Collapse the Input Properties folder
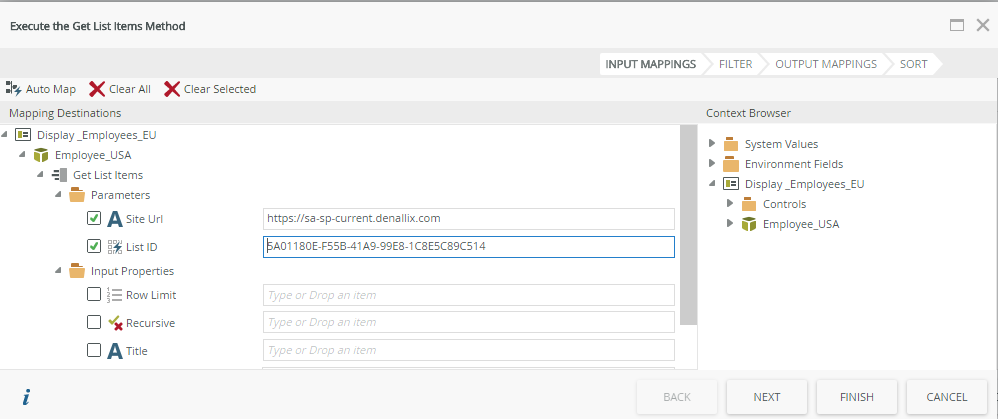The width and height of the screenshot is (998, 419). click(x=58, y=271)
